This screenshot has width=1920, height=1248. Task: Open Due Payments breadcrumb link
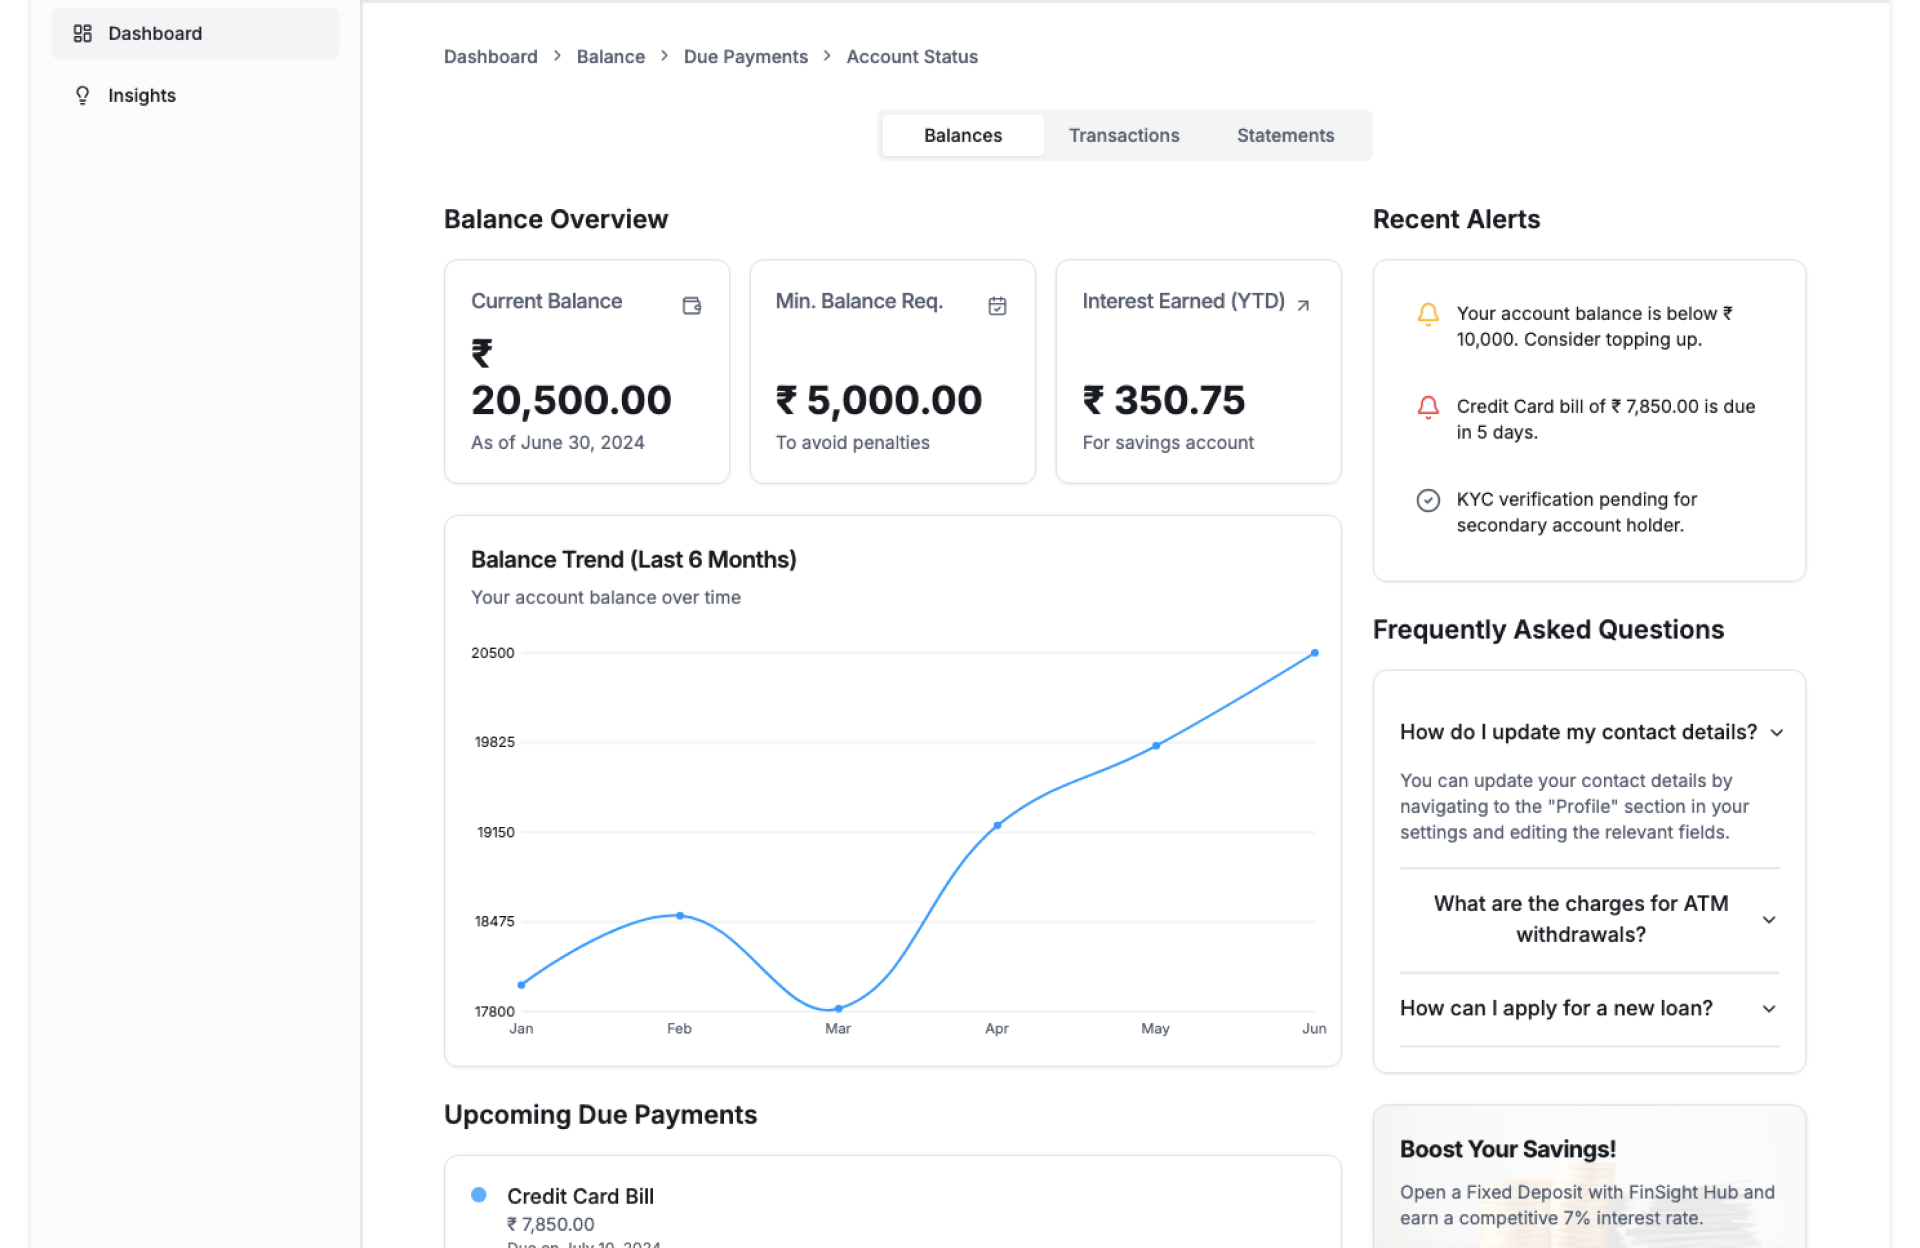pyautogui.click(x=745, y=57)
